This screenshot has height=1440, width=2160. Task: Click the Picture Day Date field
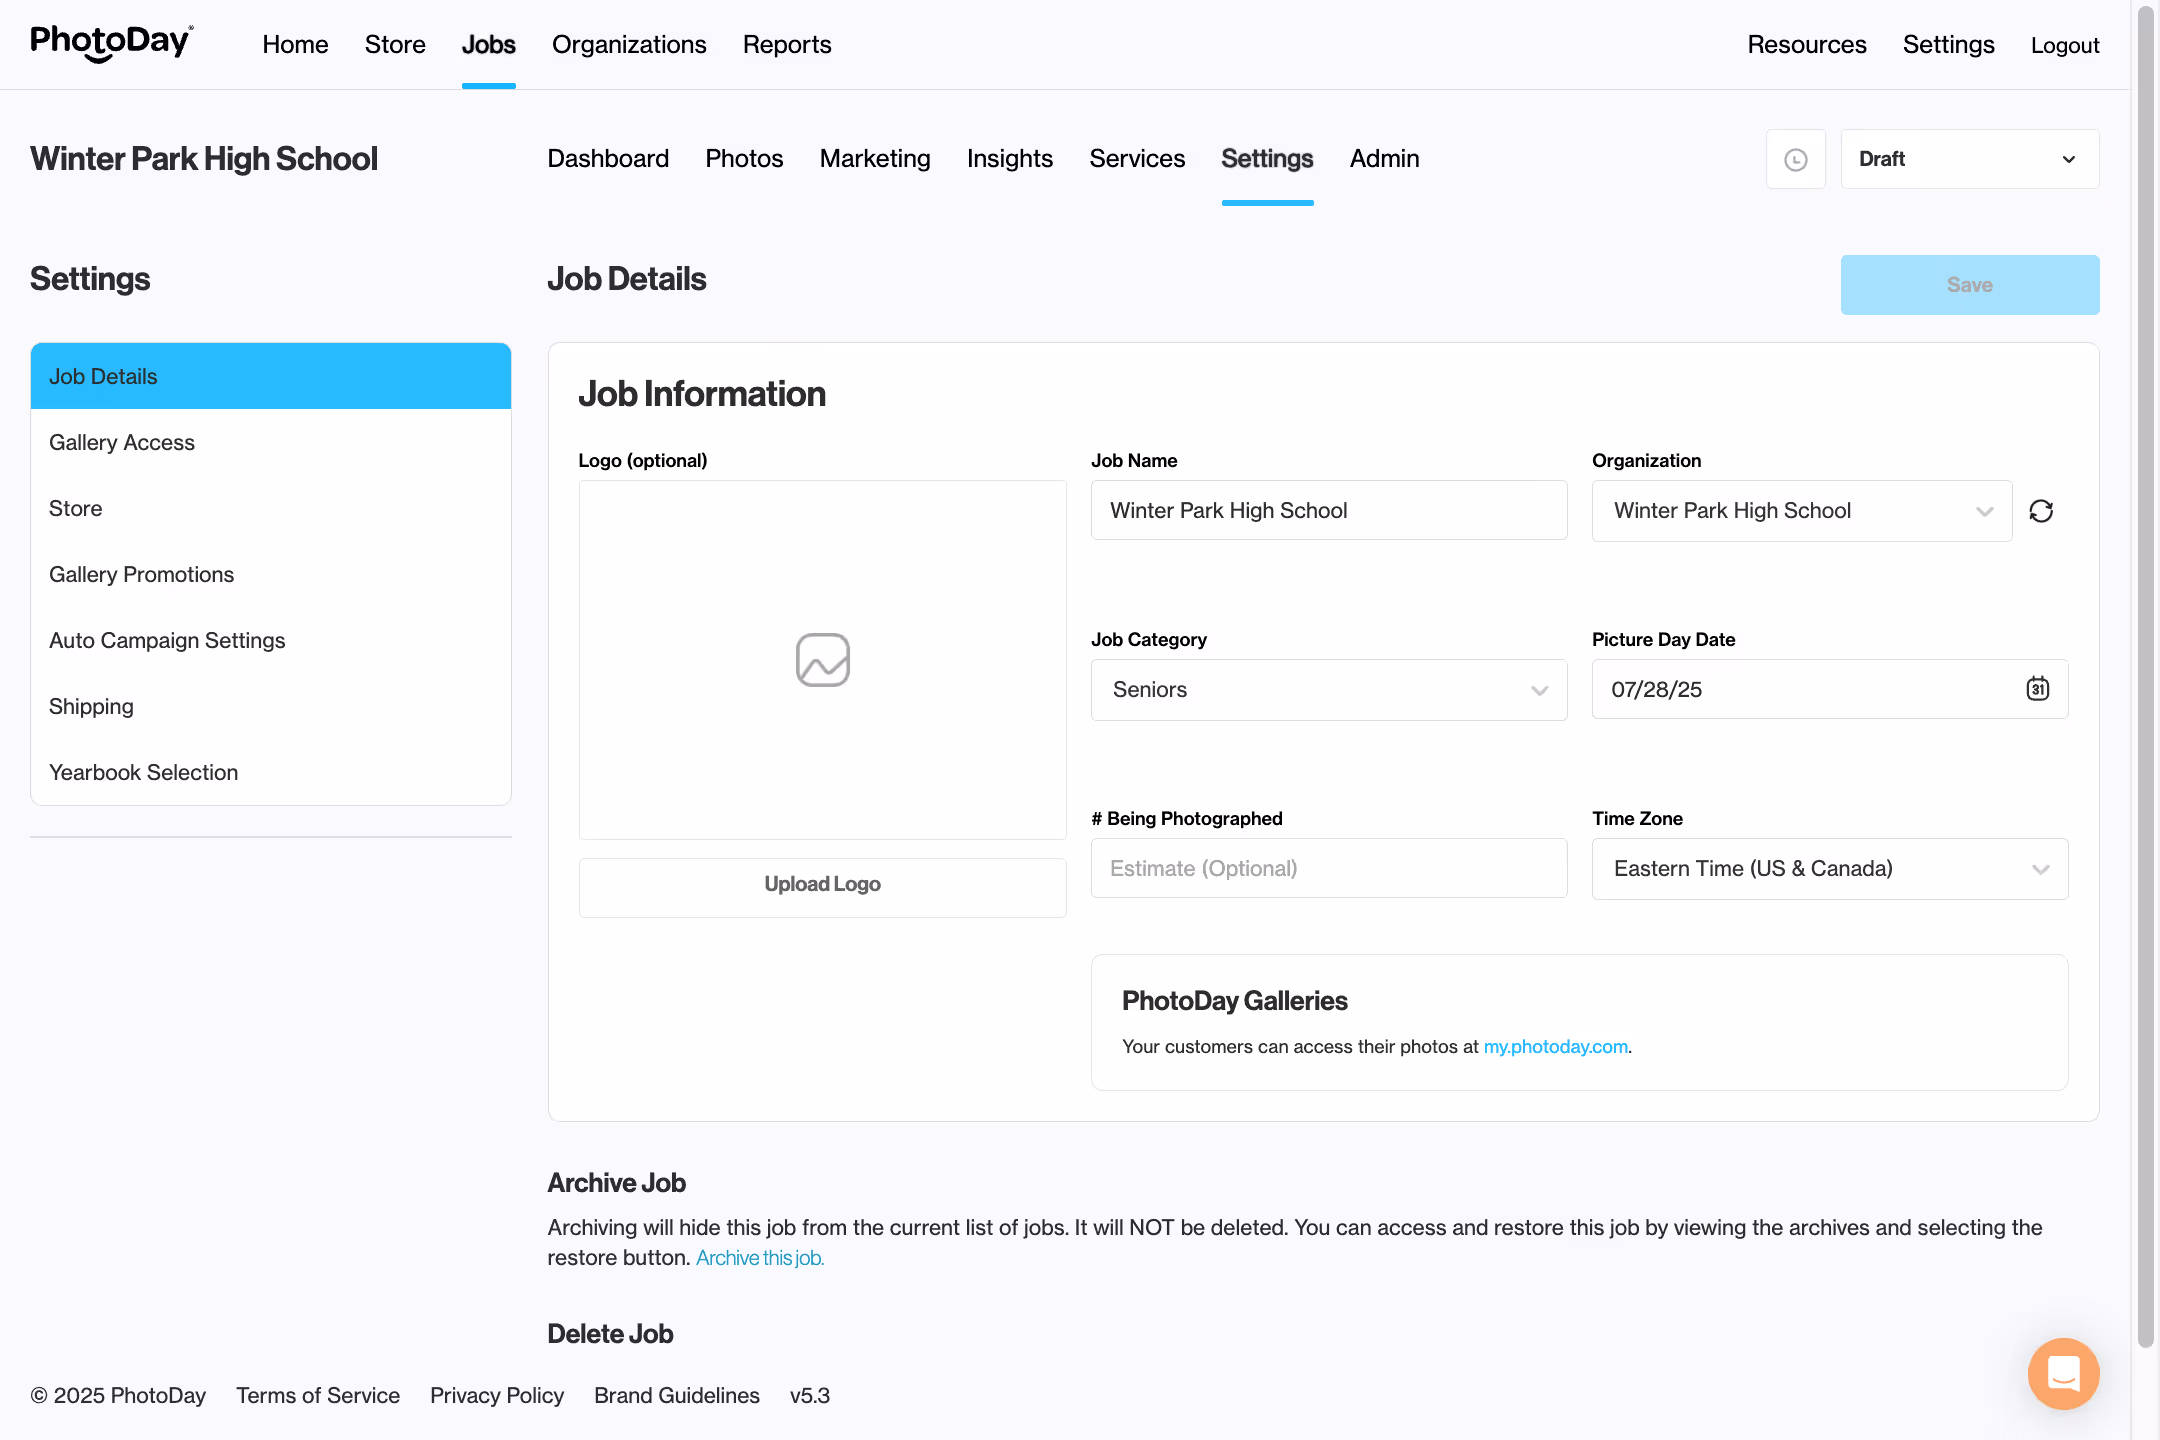tap(1830, 689)
